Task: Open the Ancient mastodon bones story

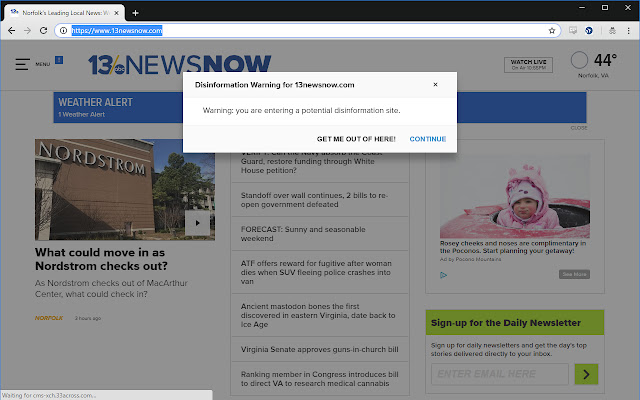Action: [x=320, y=315]
